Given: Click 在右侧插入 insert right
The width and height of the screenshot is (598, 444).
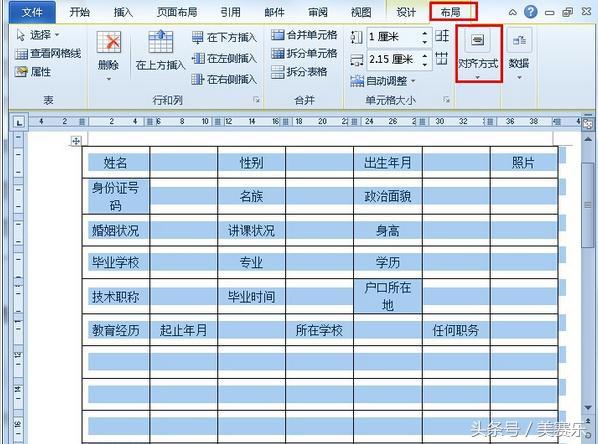Looking at the screenshot, I should tap(224, 79).
